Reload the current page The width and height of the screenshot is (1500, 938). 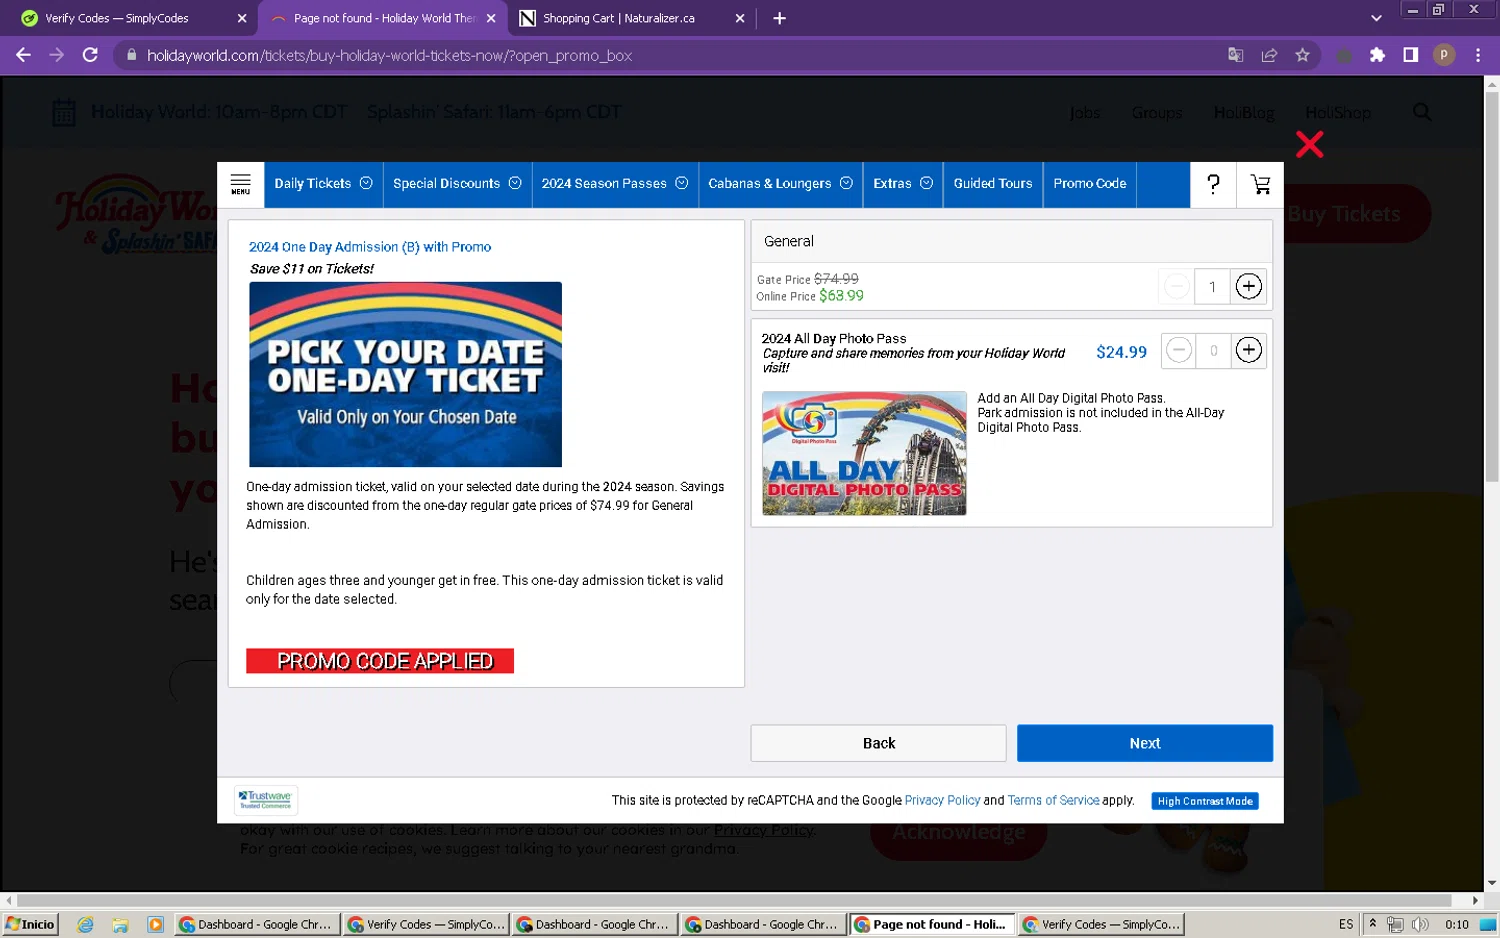[x=90, y=55]
